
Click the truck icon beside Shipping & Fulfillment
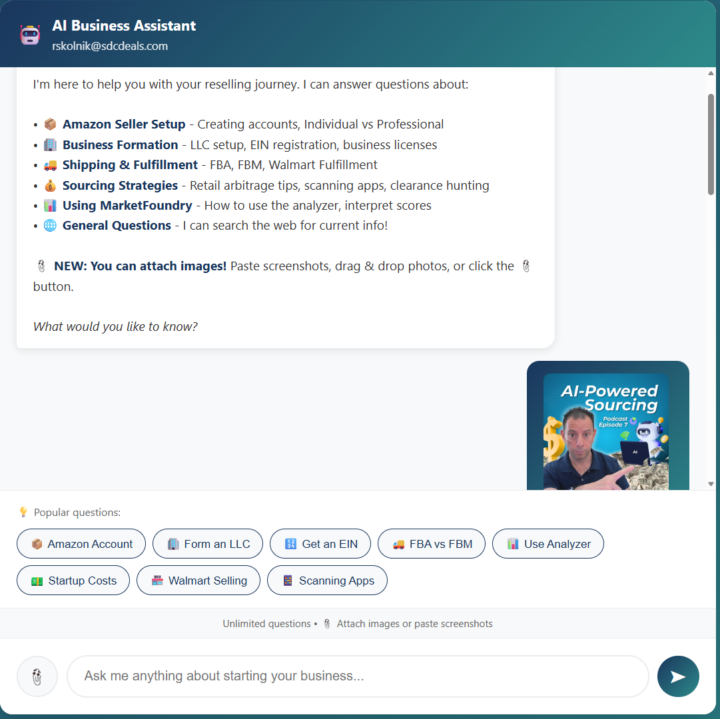tap(50, 165)
